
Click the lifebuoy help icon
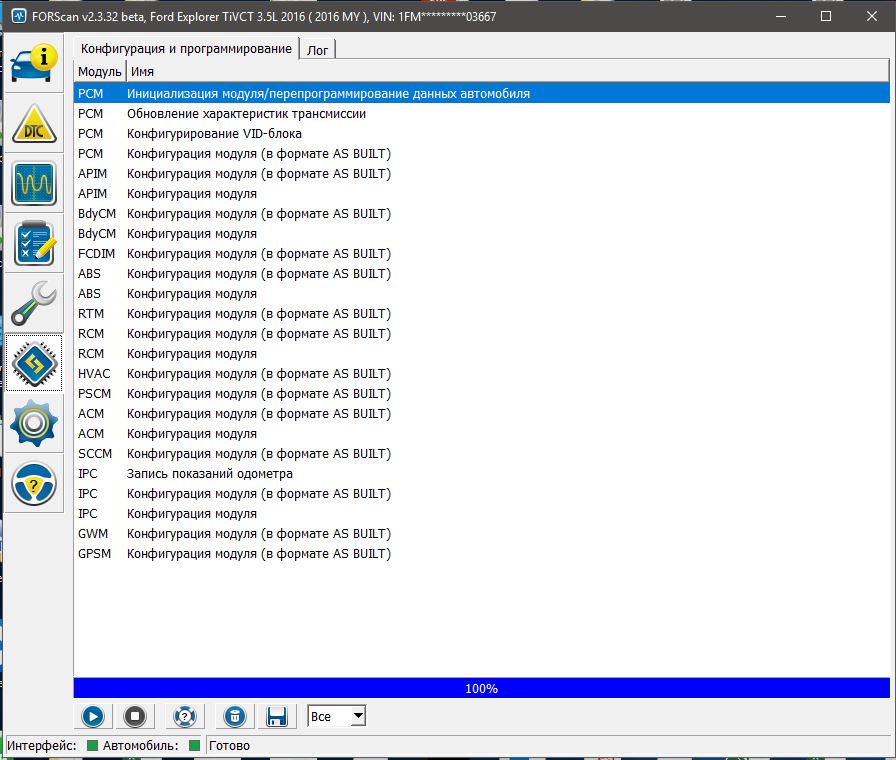coord(184,716)
